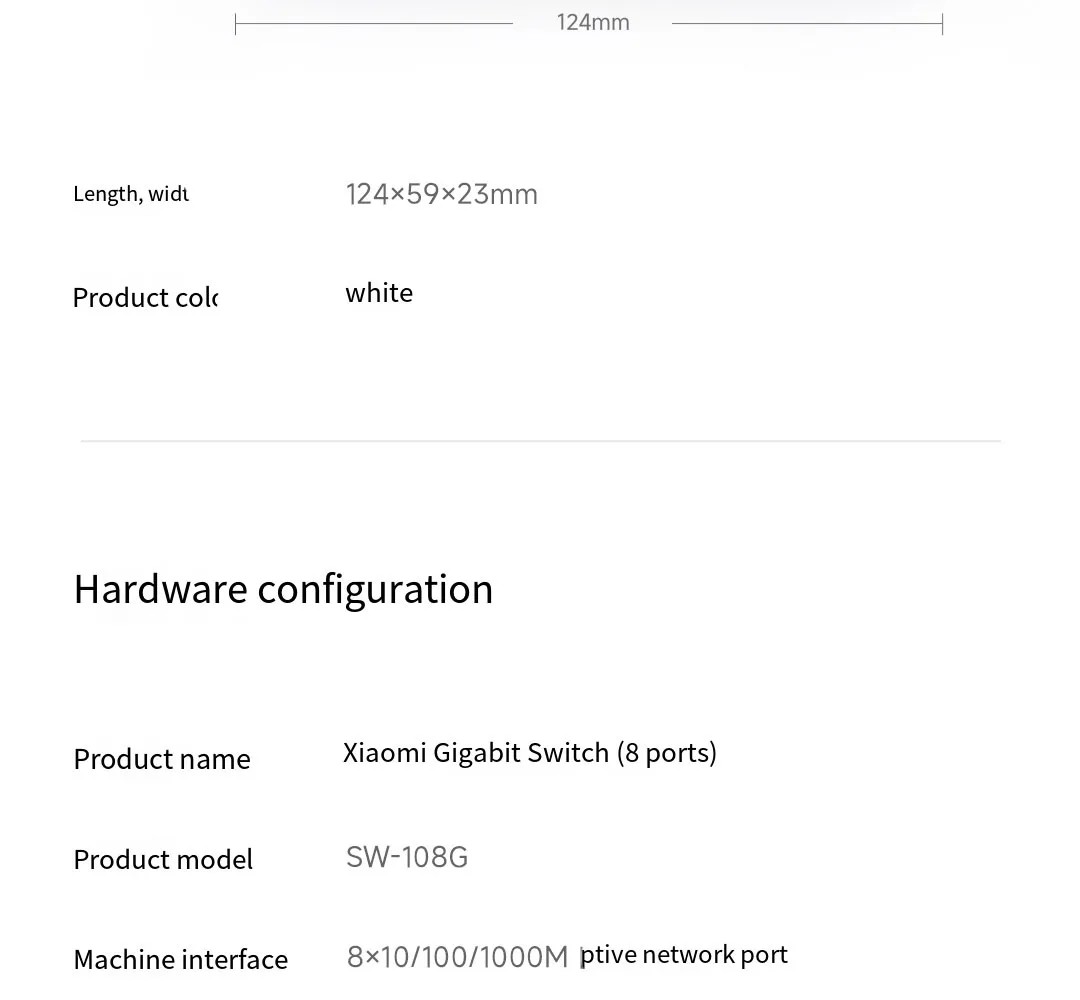1080x1000 pixels.
Task: Click the Machine interface label
Action: (180, 959)
